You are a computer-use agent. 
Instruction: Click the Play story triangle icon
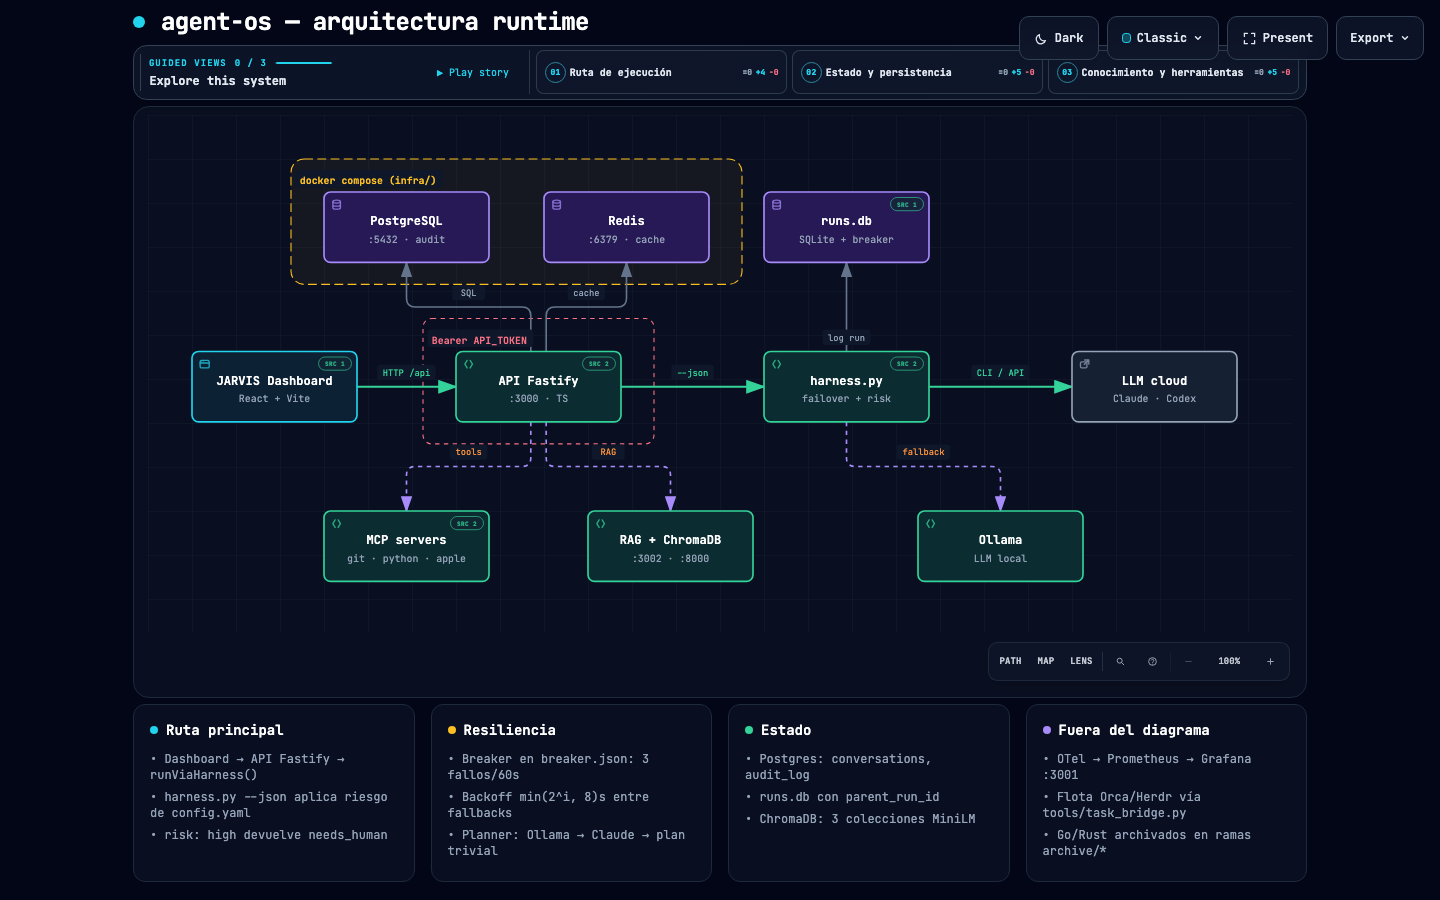[x=440, y=73]
